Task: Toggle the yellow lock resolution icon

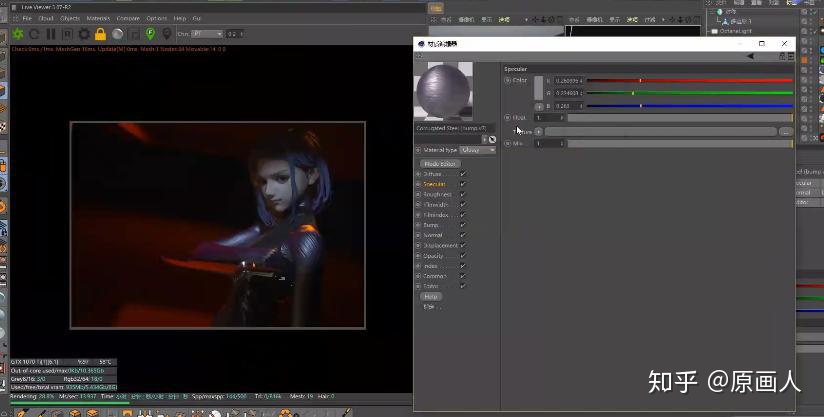Action: click(100, 34)
